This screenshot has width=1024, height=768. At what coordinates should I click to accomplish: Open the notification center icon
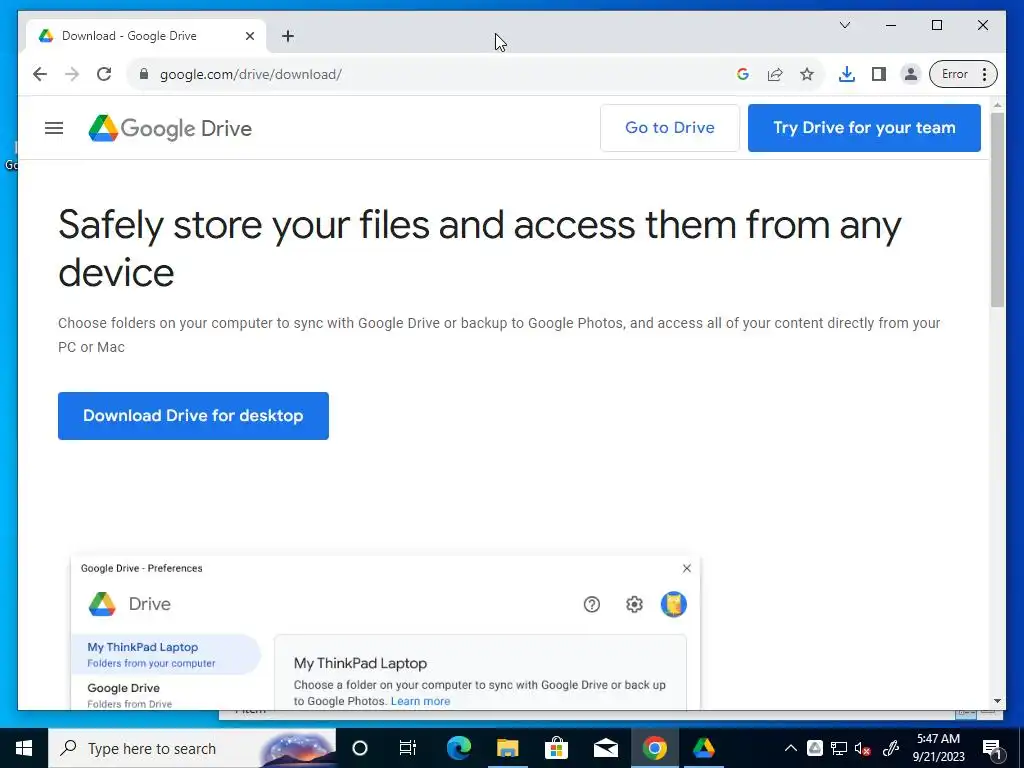tap(993, 748)
